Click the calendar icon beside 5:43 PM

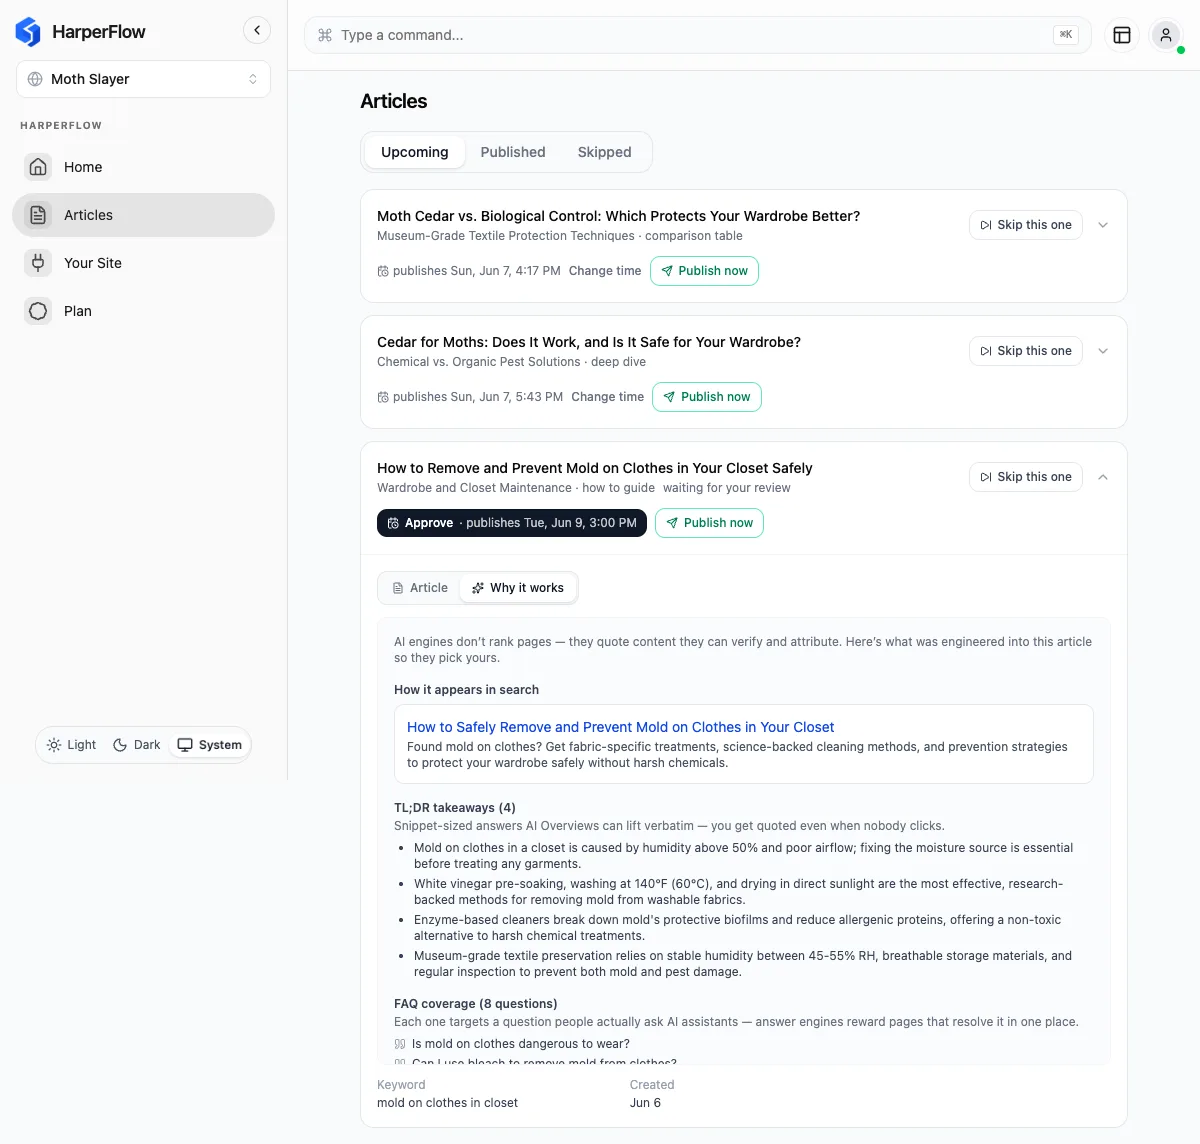click(x=383, y=397)
